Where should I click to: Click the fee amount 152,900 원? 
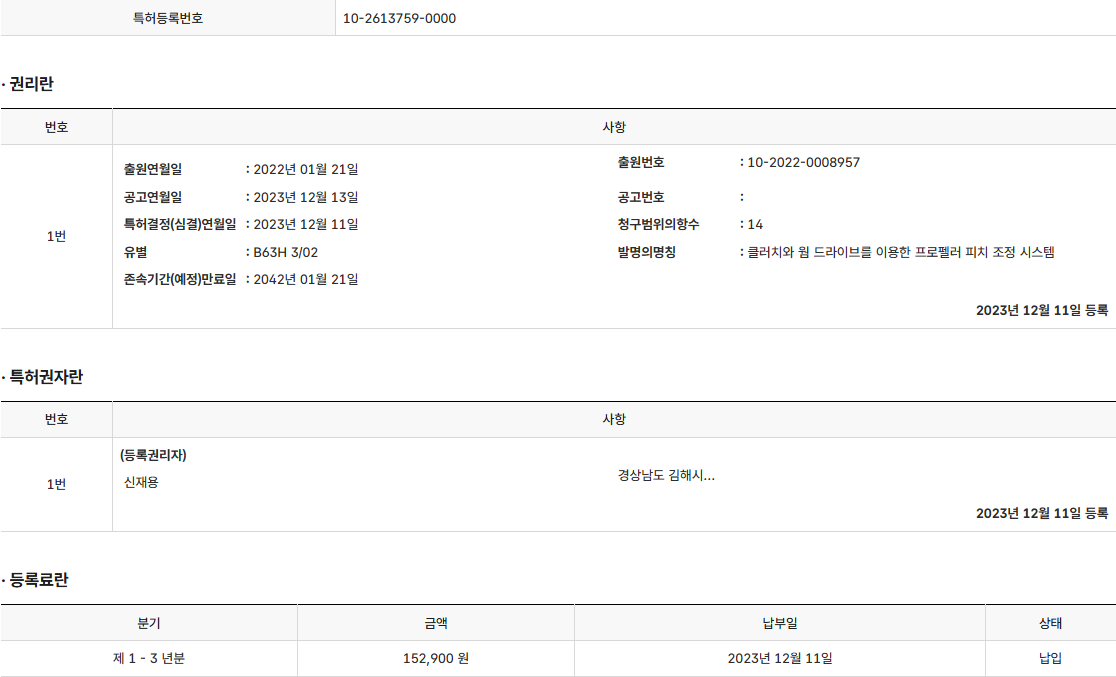point(435,658)
